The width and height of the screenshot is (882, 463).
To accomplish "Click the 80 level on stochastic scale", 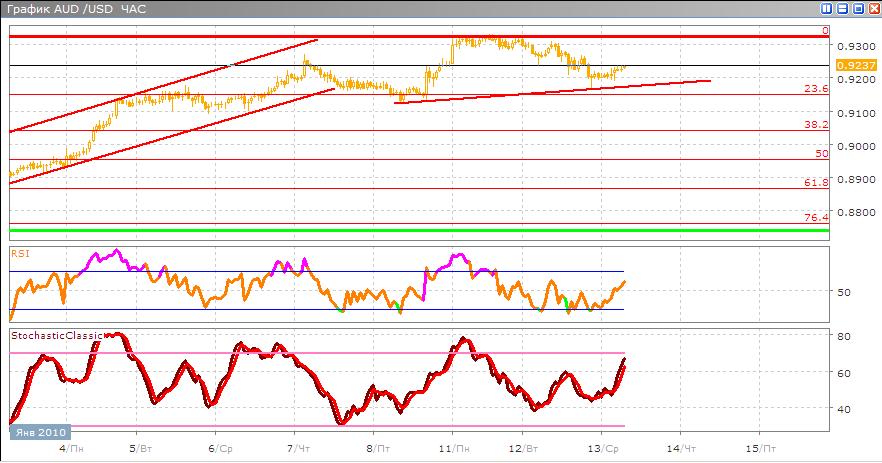I will [843, 336].
